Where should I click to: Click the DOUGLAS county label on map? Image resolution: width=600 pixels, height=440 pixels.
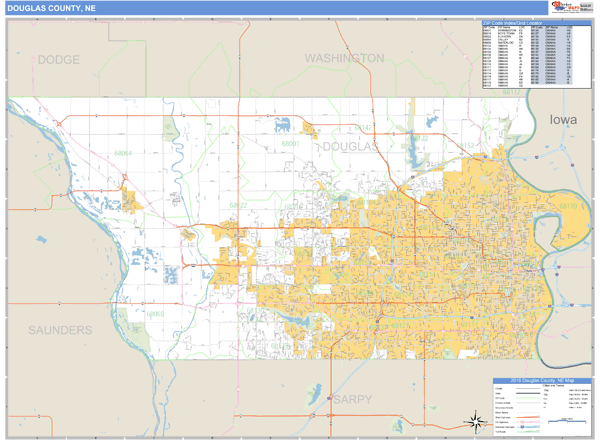point(351,146)
